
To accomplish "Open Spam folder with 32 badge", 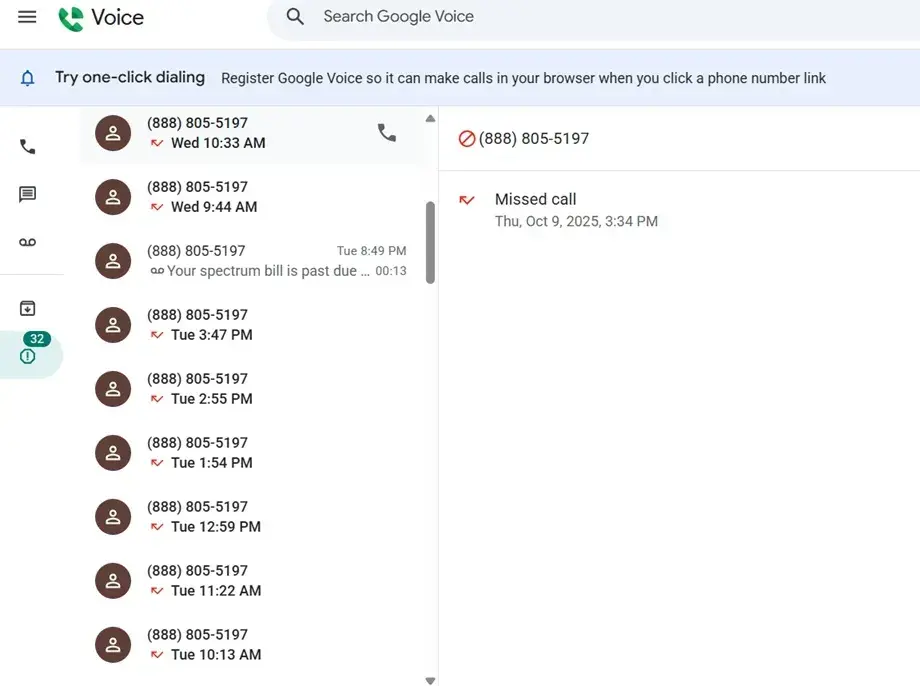I will (x=28, y=355).
